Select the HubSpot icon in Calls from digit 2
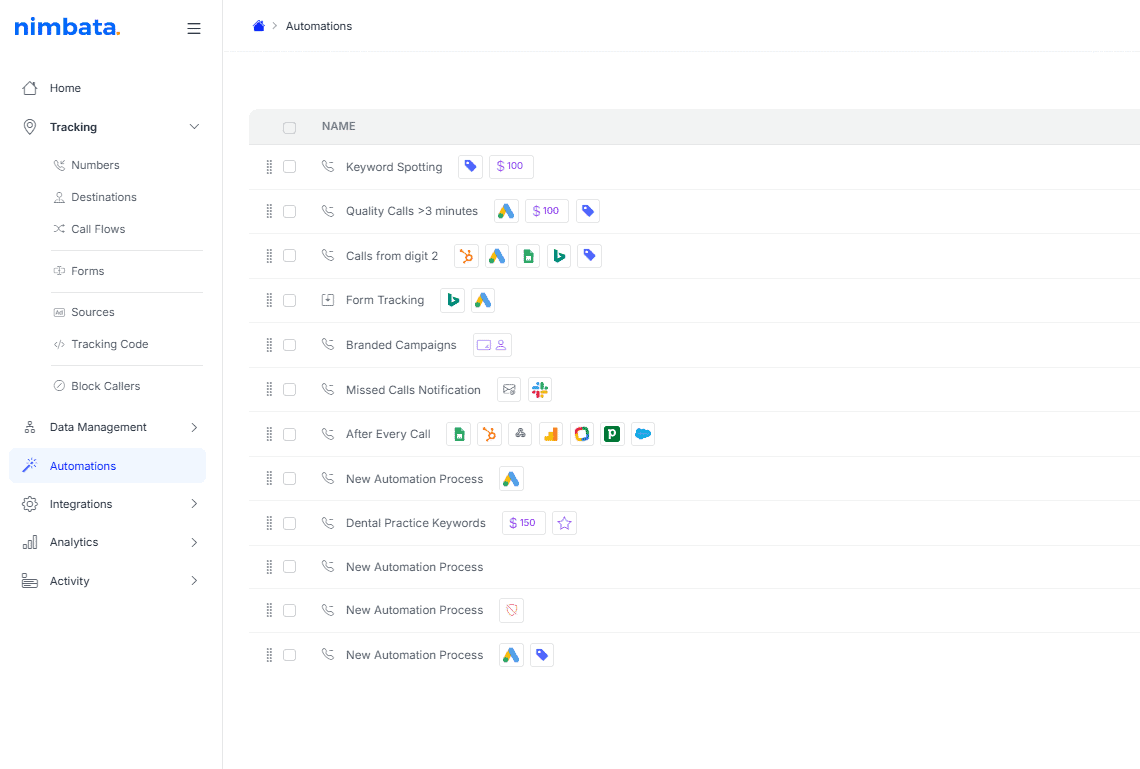1140x769 pixels. coord(466,255)
